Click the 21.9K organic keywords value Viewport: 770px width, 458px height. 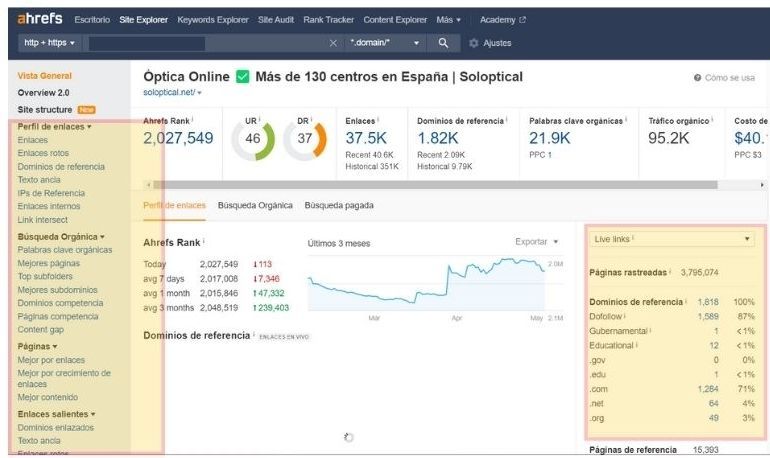click(x=550, y=138)
